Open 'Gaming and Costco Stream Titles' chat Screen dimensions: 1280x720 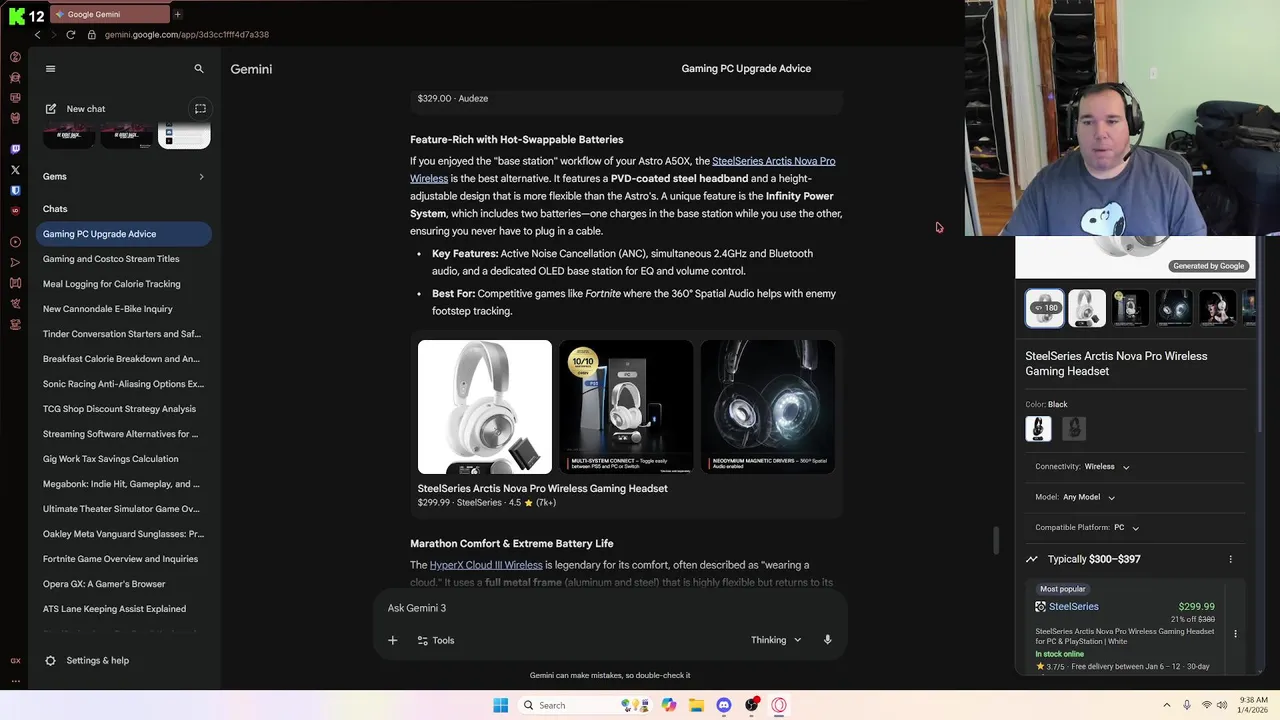(124, 259)
